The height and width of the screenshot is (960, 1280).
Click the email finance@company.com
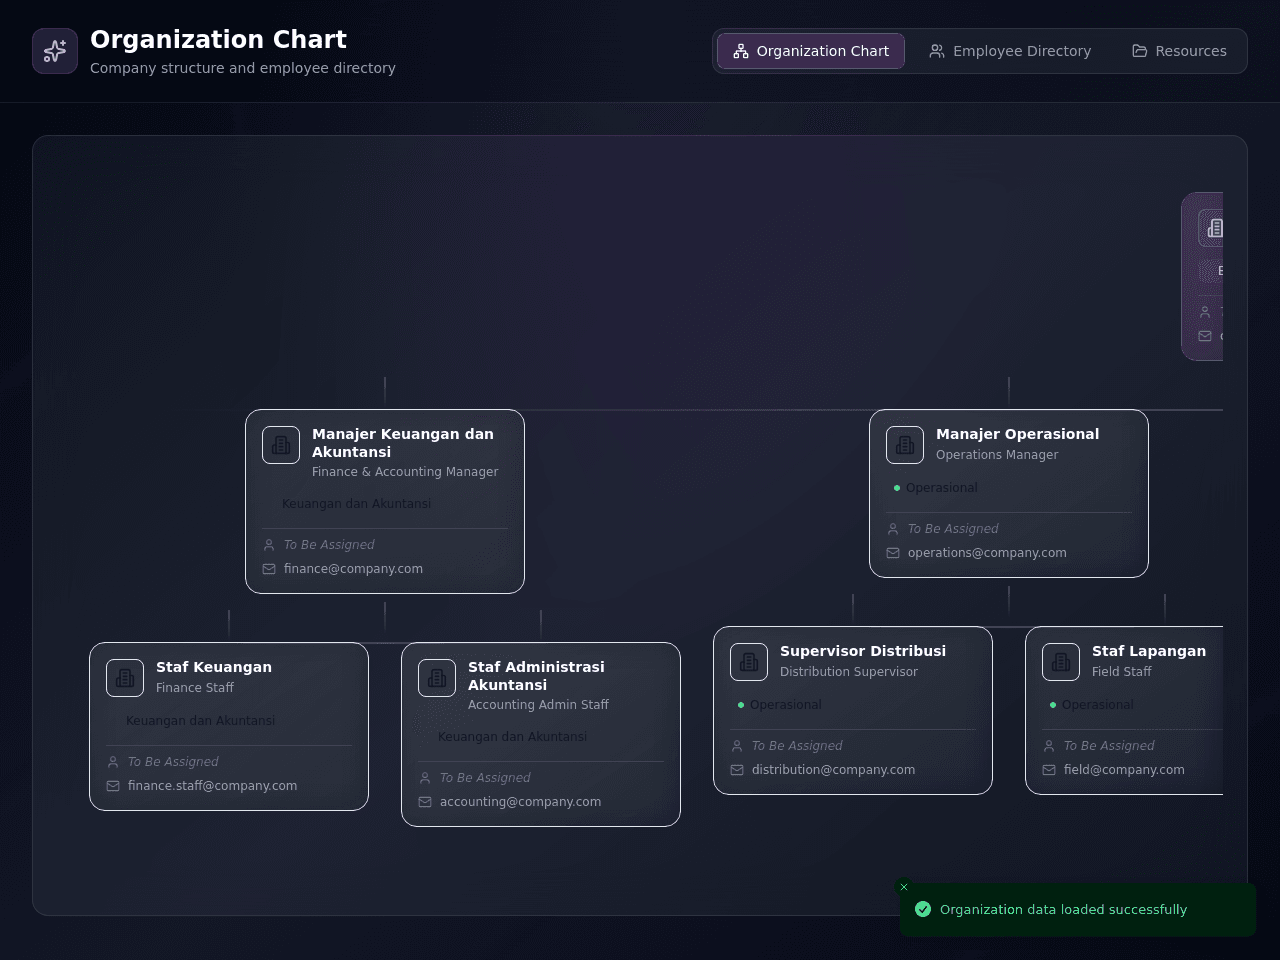coord(353,569)
